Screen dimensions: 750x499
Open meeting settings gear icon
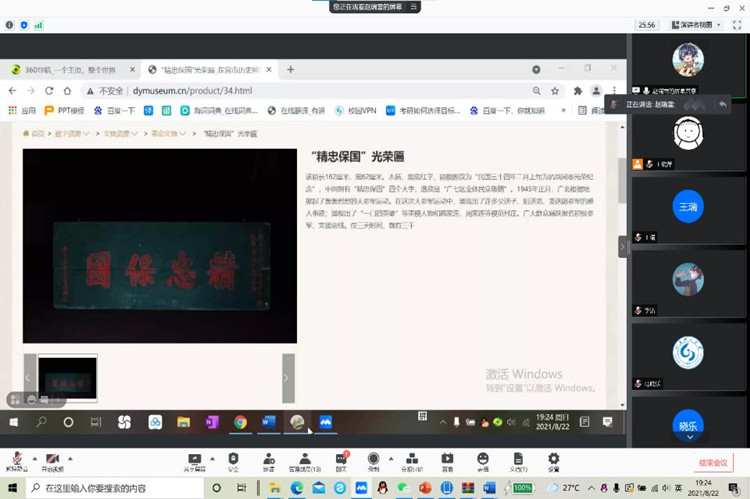(x=553, y=459)
